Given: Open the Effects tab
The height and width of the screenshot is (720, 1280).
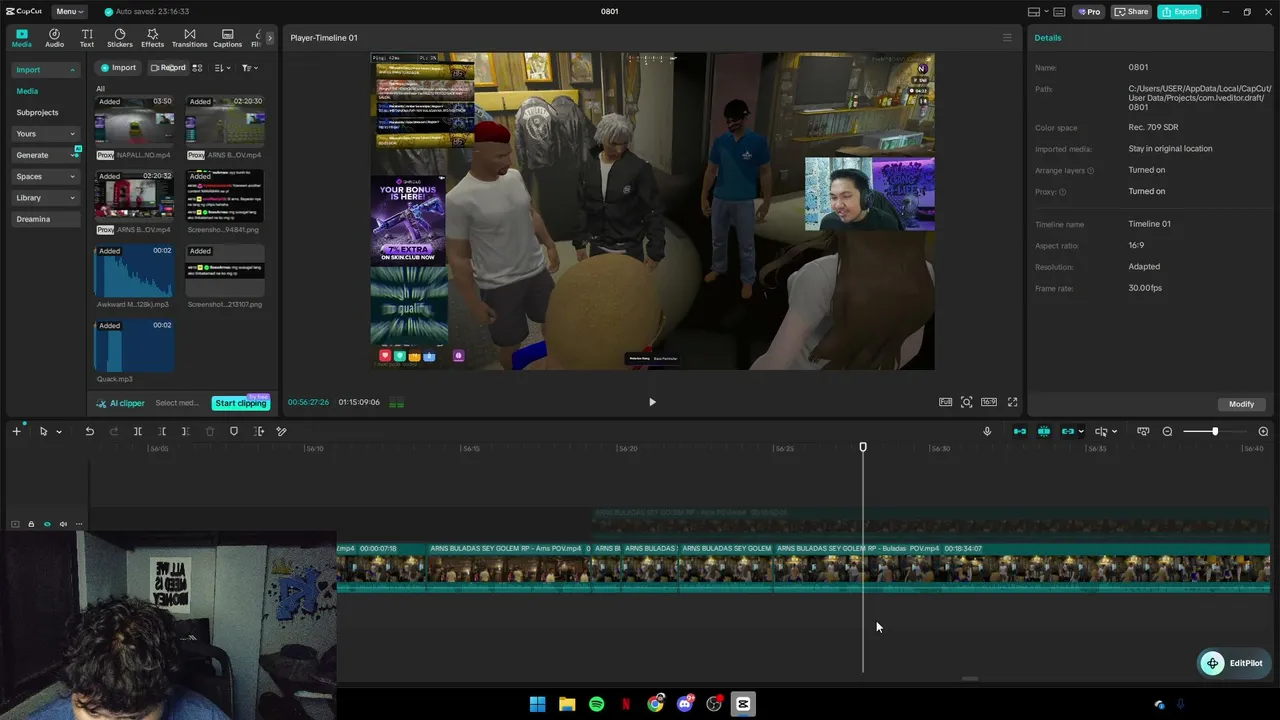Looking at the screenshot, I should [152, 38].
